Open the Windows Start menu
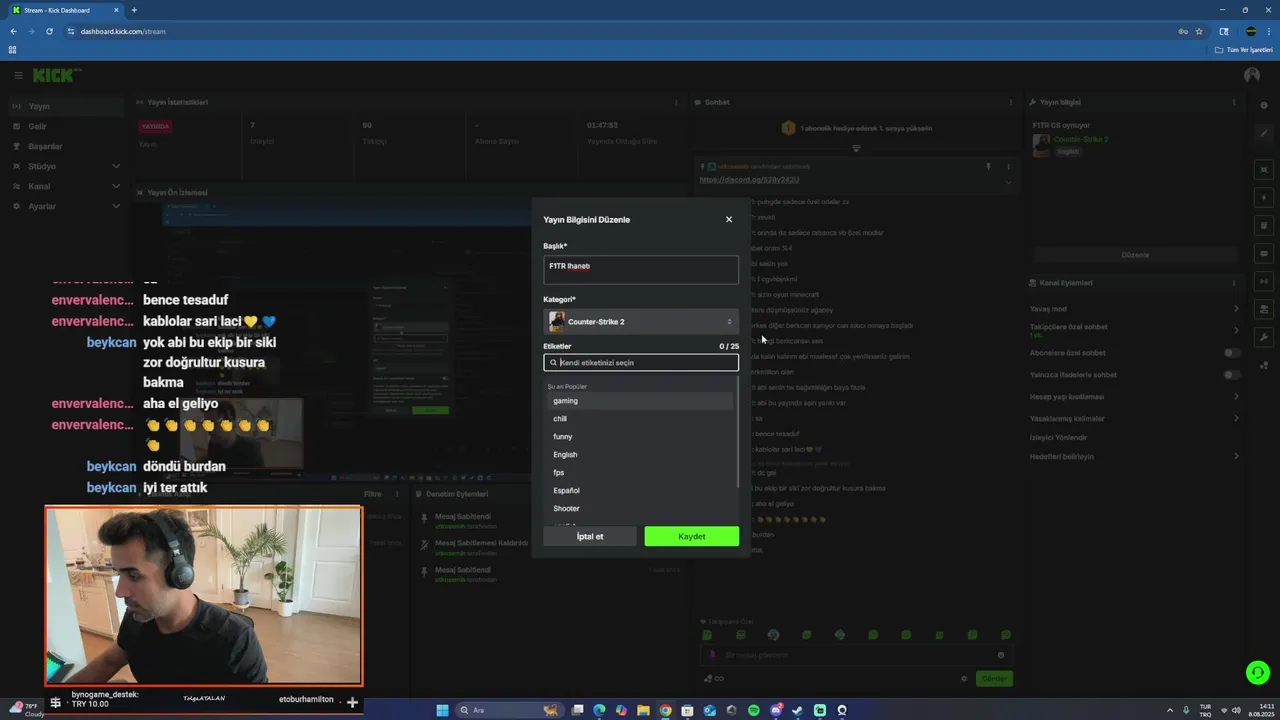Screen dimensions: 1280x720 coord(443,710)
